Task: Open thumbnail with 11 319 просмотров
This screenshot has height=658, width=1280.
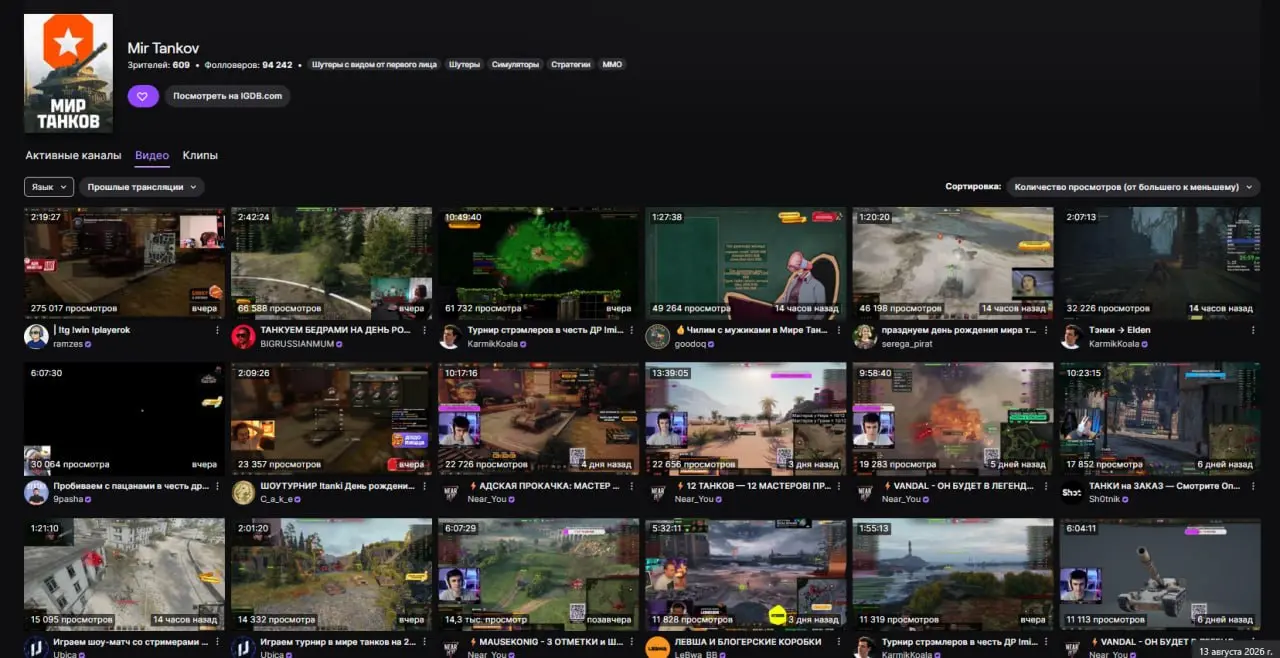Action: click(x=952, y=574)
